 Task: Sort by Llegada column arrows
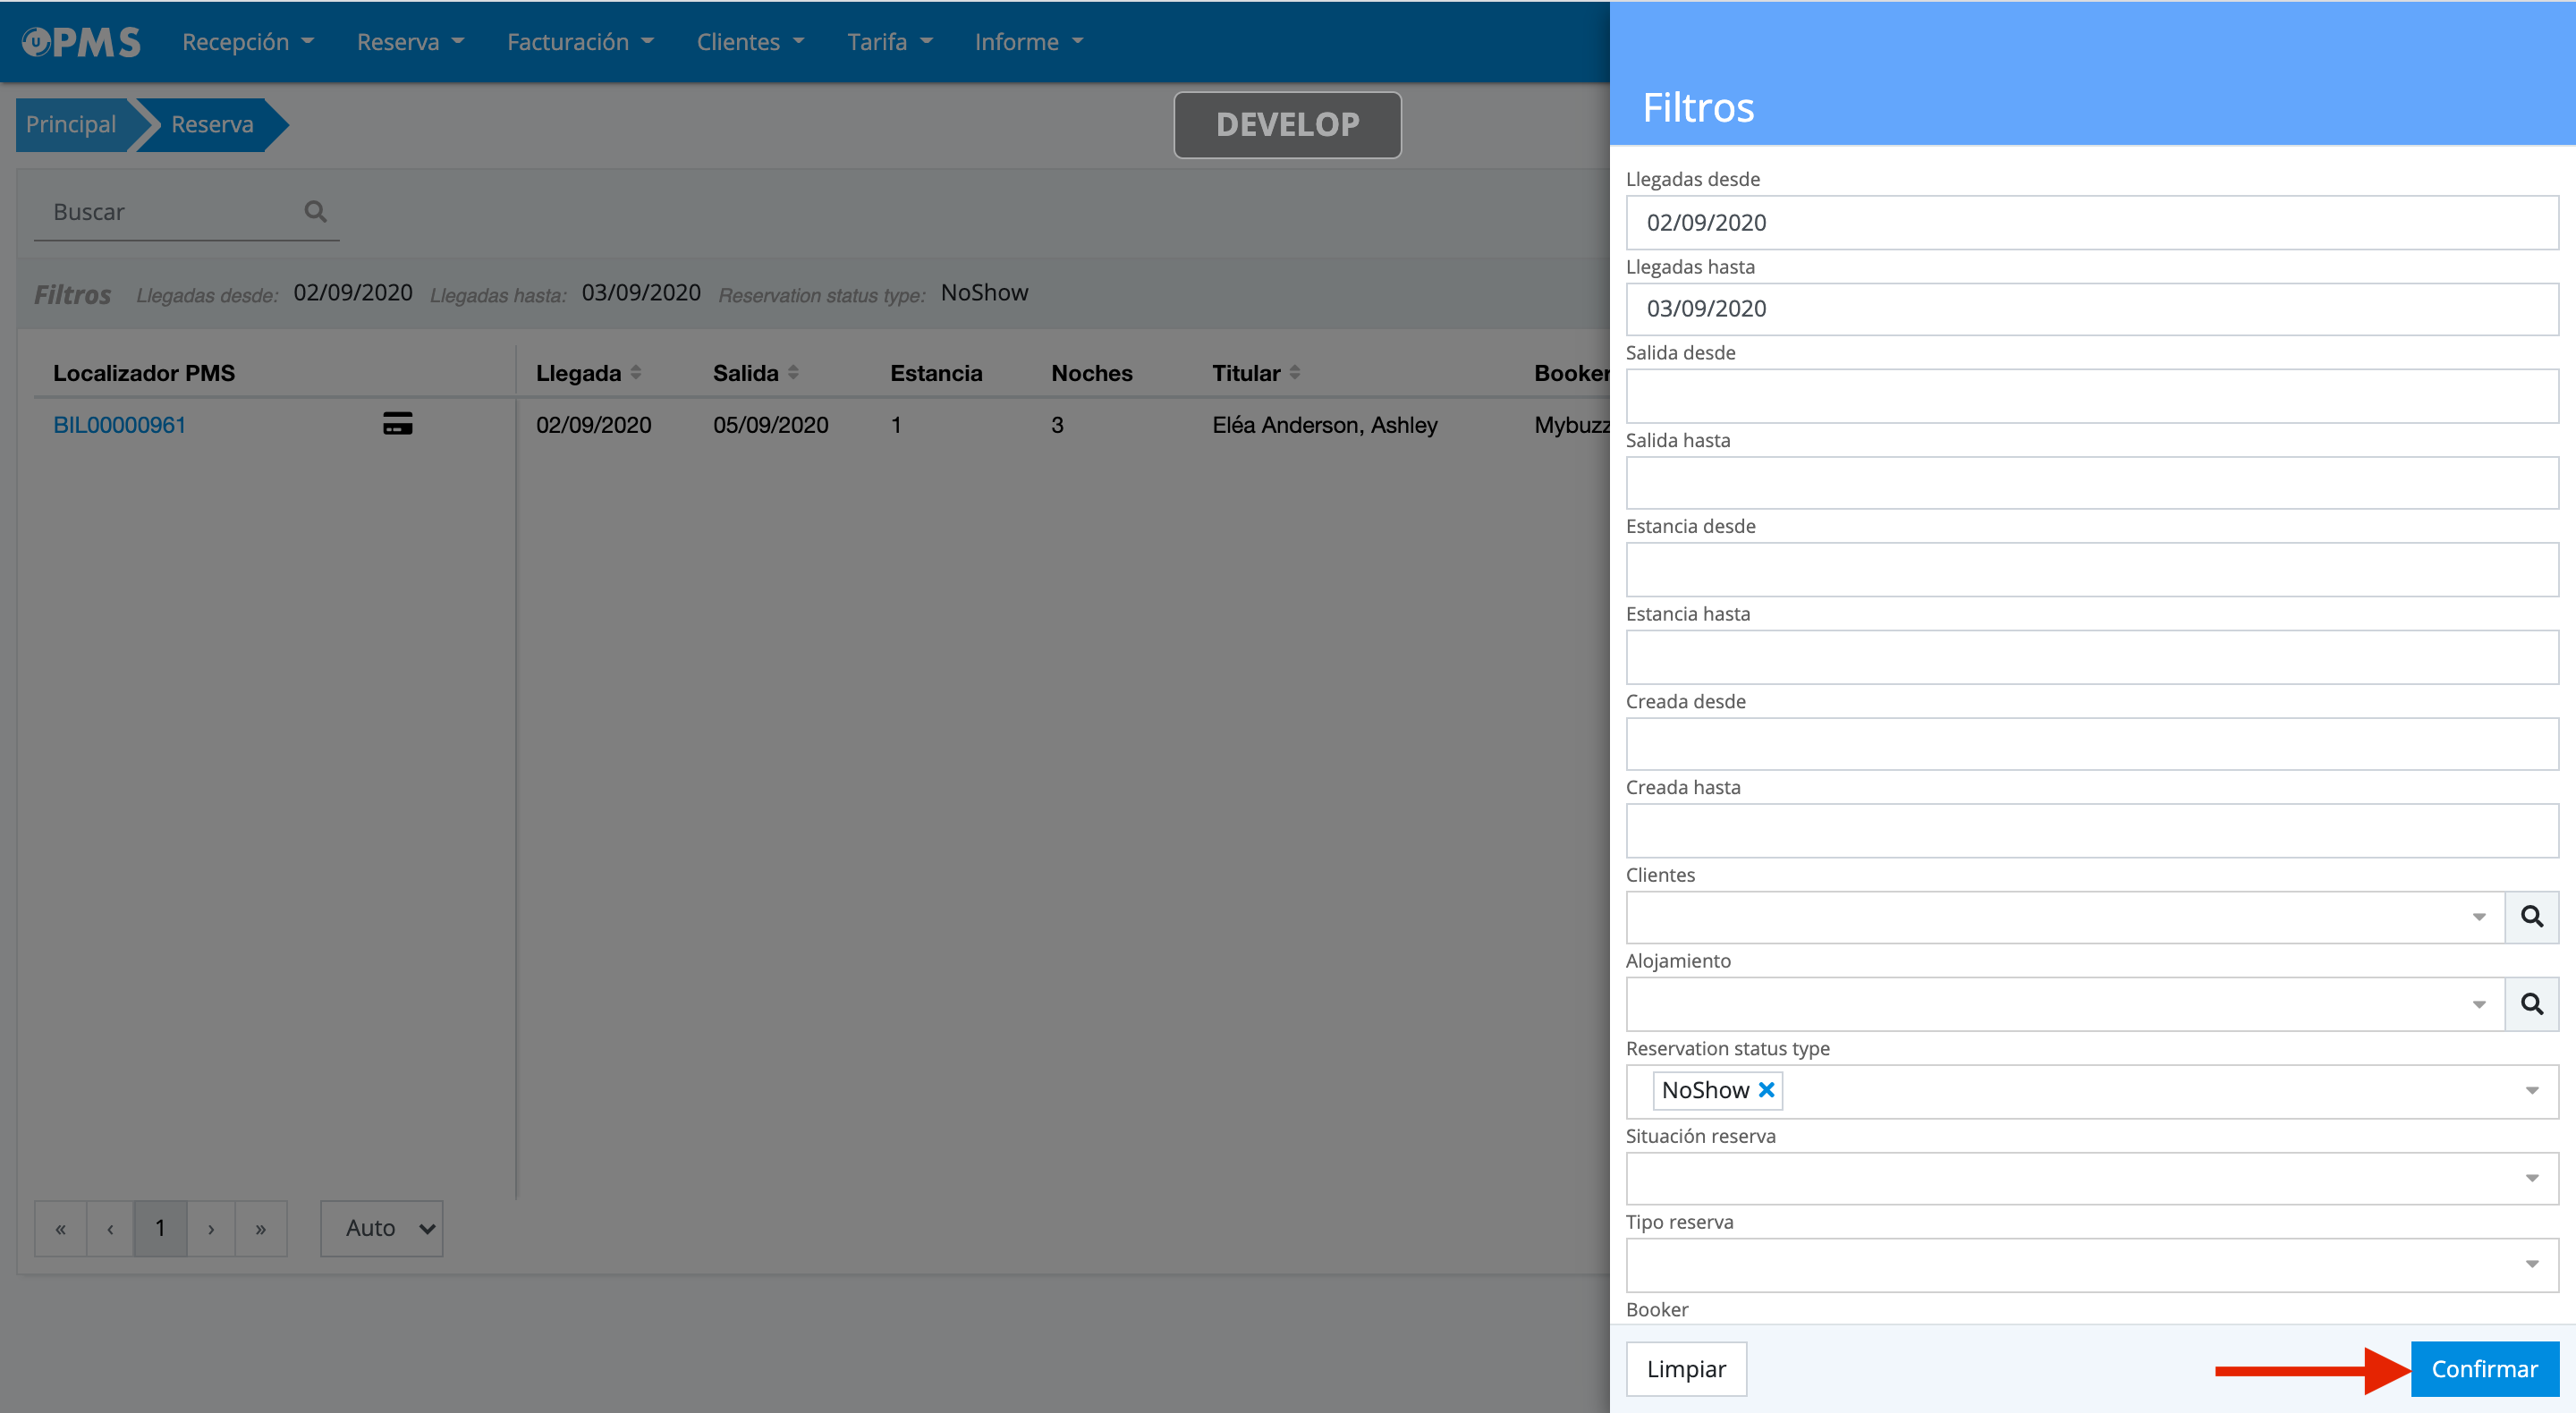(x=636, y=373)
